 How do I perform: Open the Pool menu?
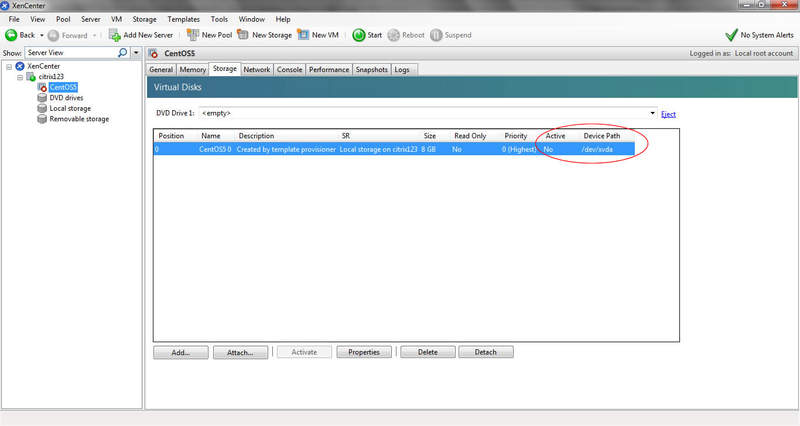(63, 19)
